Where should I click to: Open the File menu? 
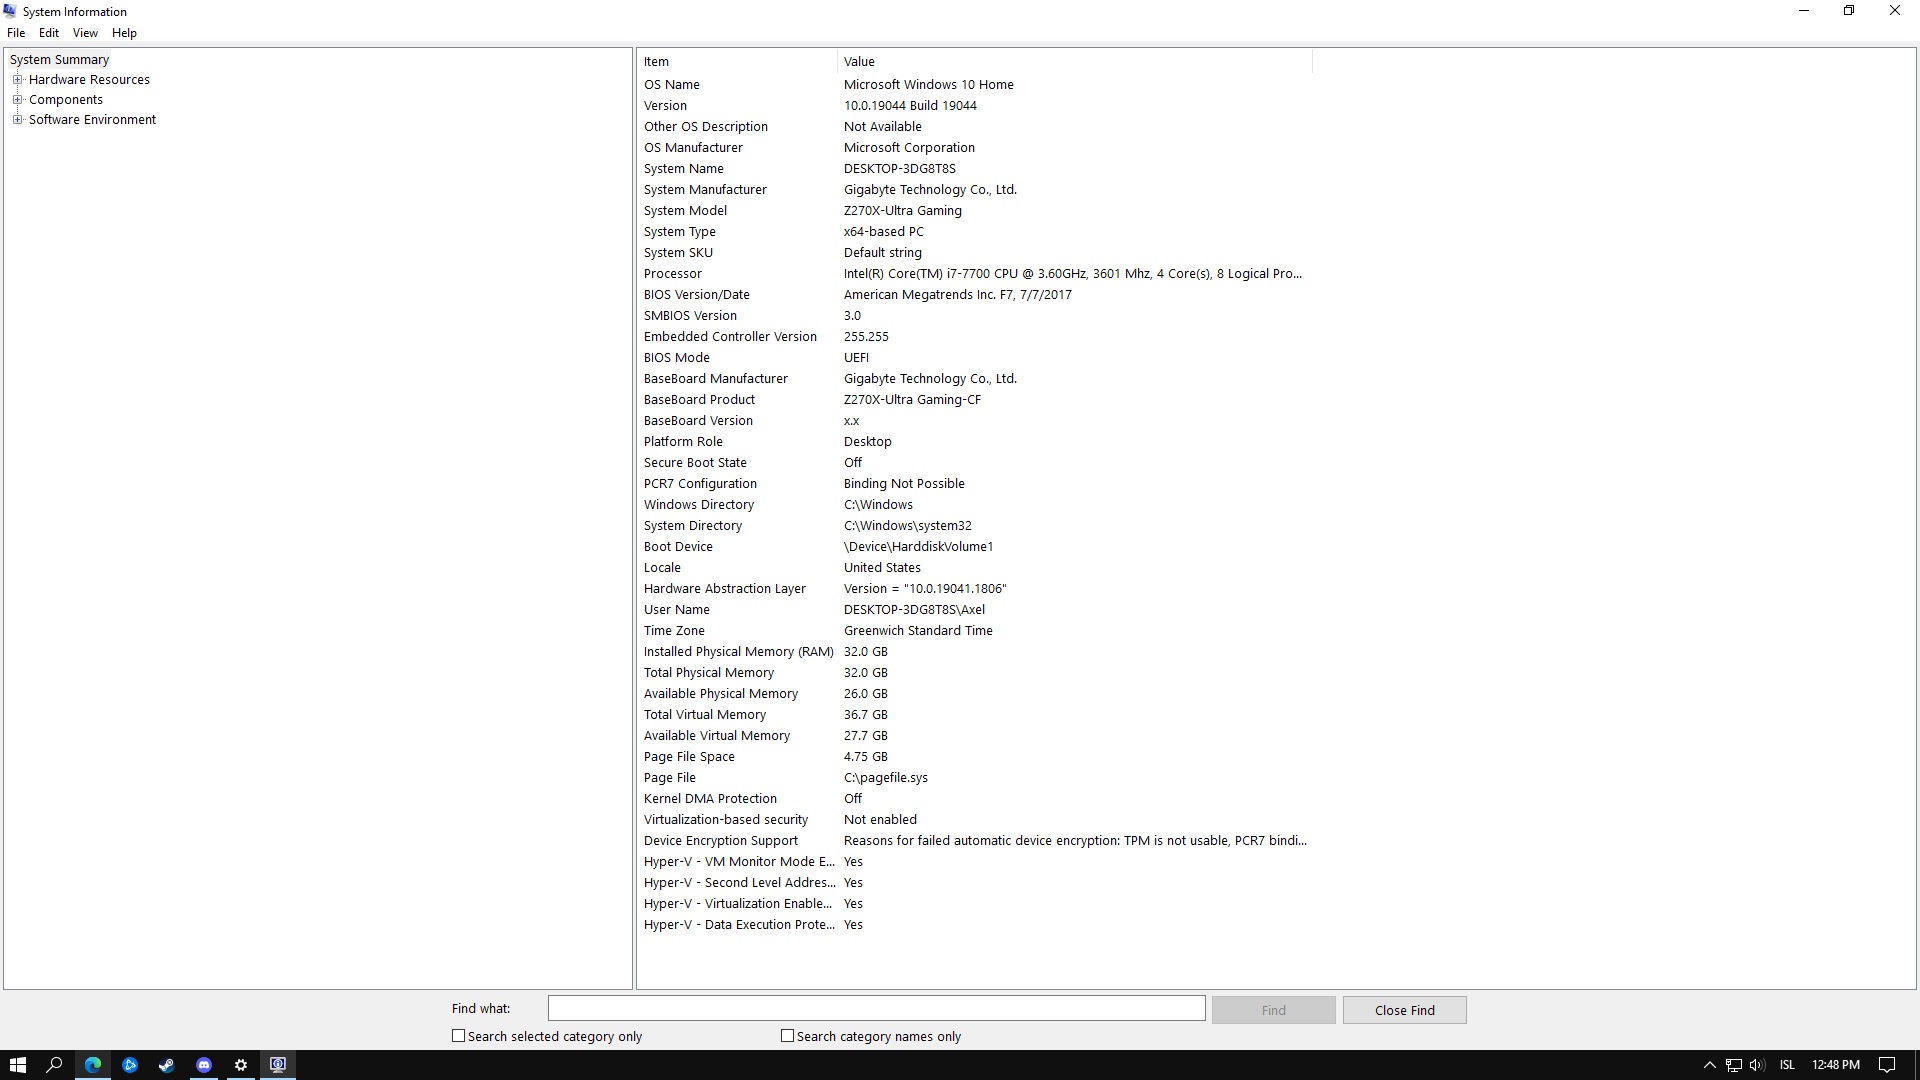pos(16,33)
